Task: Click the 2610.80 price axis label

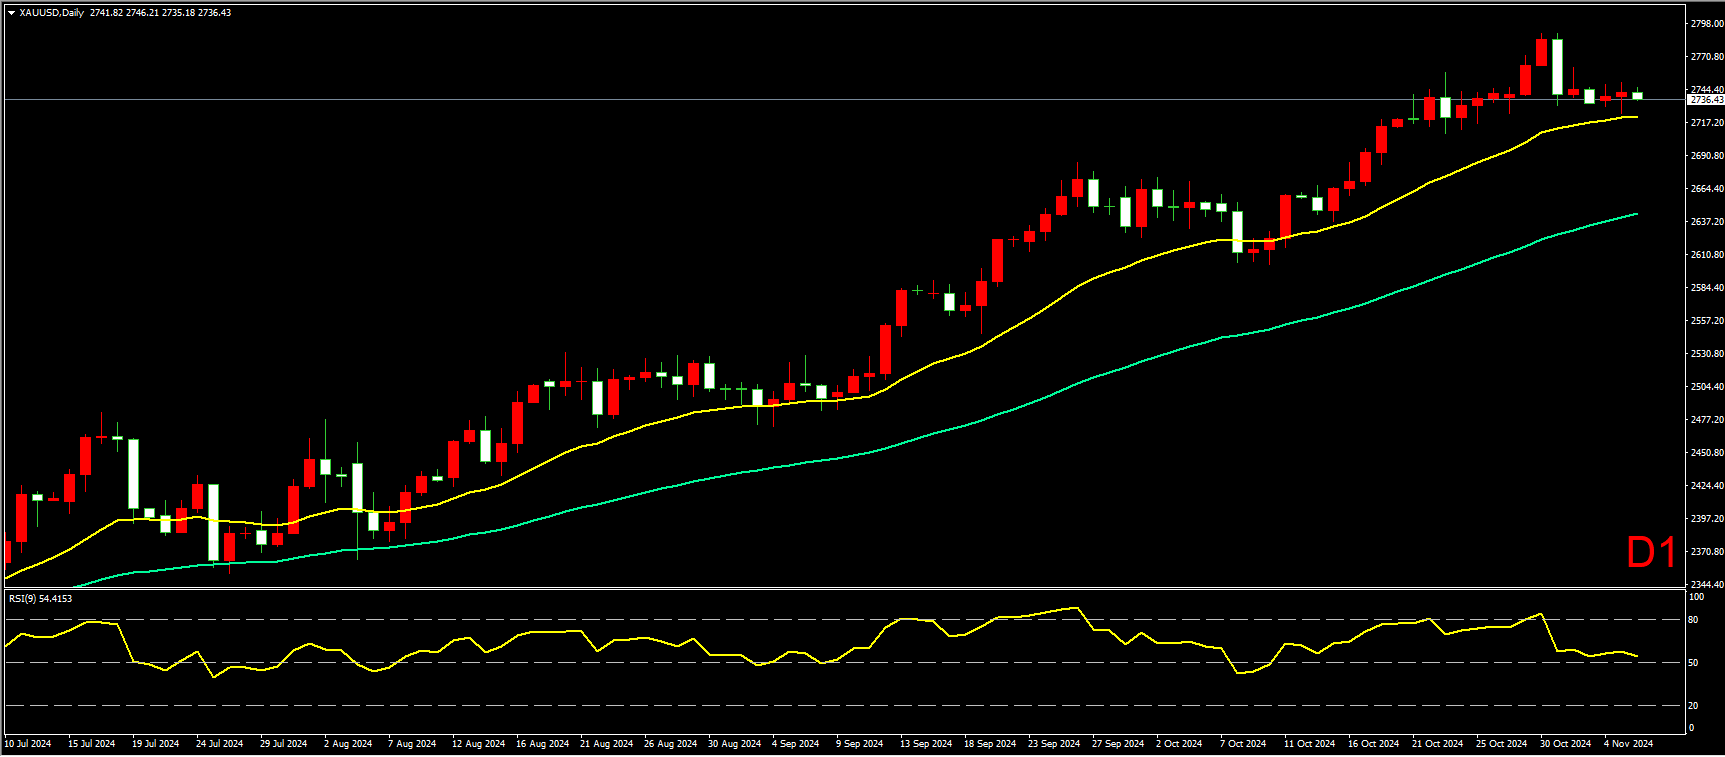Action: click(1707, 255)
